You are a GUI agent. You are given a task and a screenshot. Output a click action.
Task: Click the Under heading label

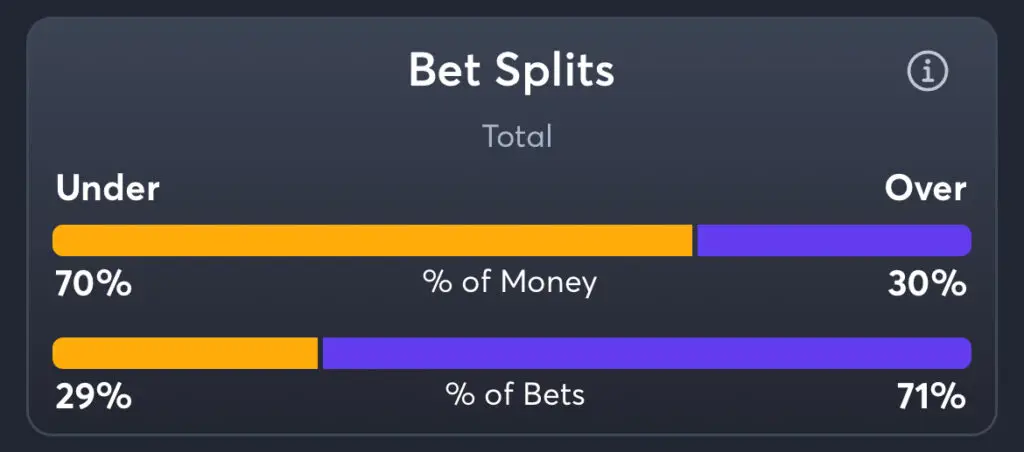[x=108, y=189]
